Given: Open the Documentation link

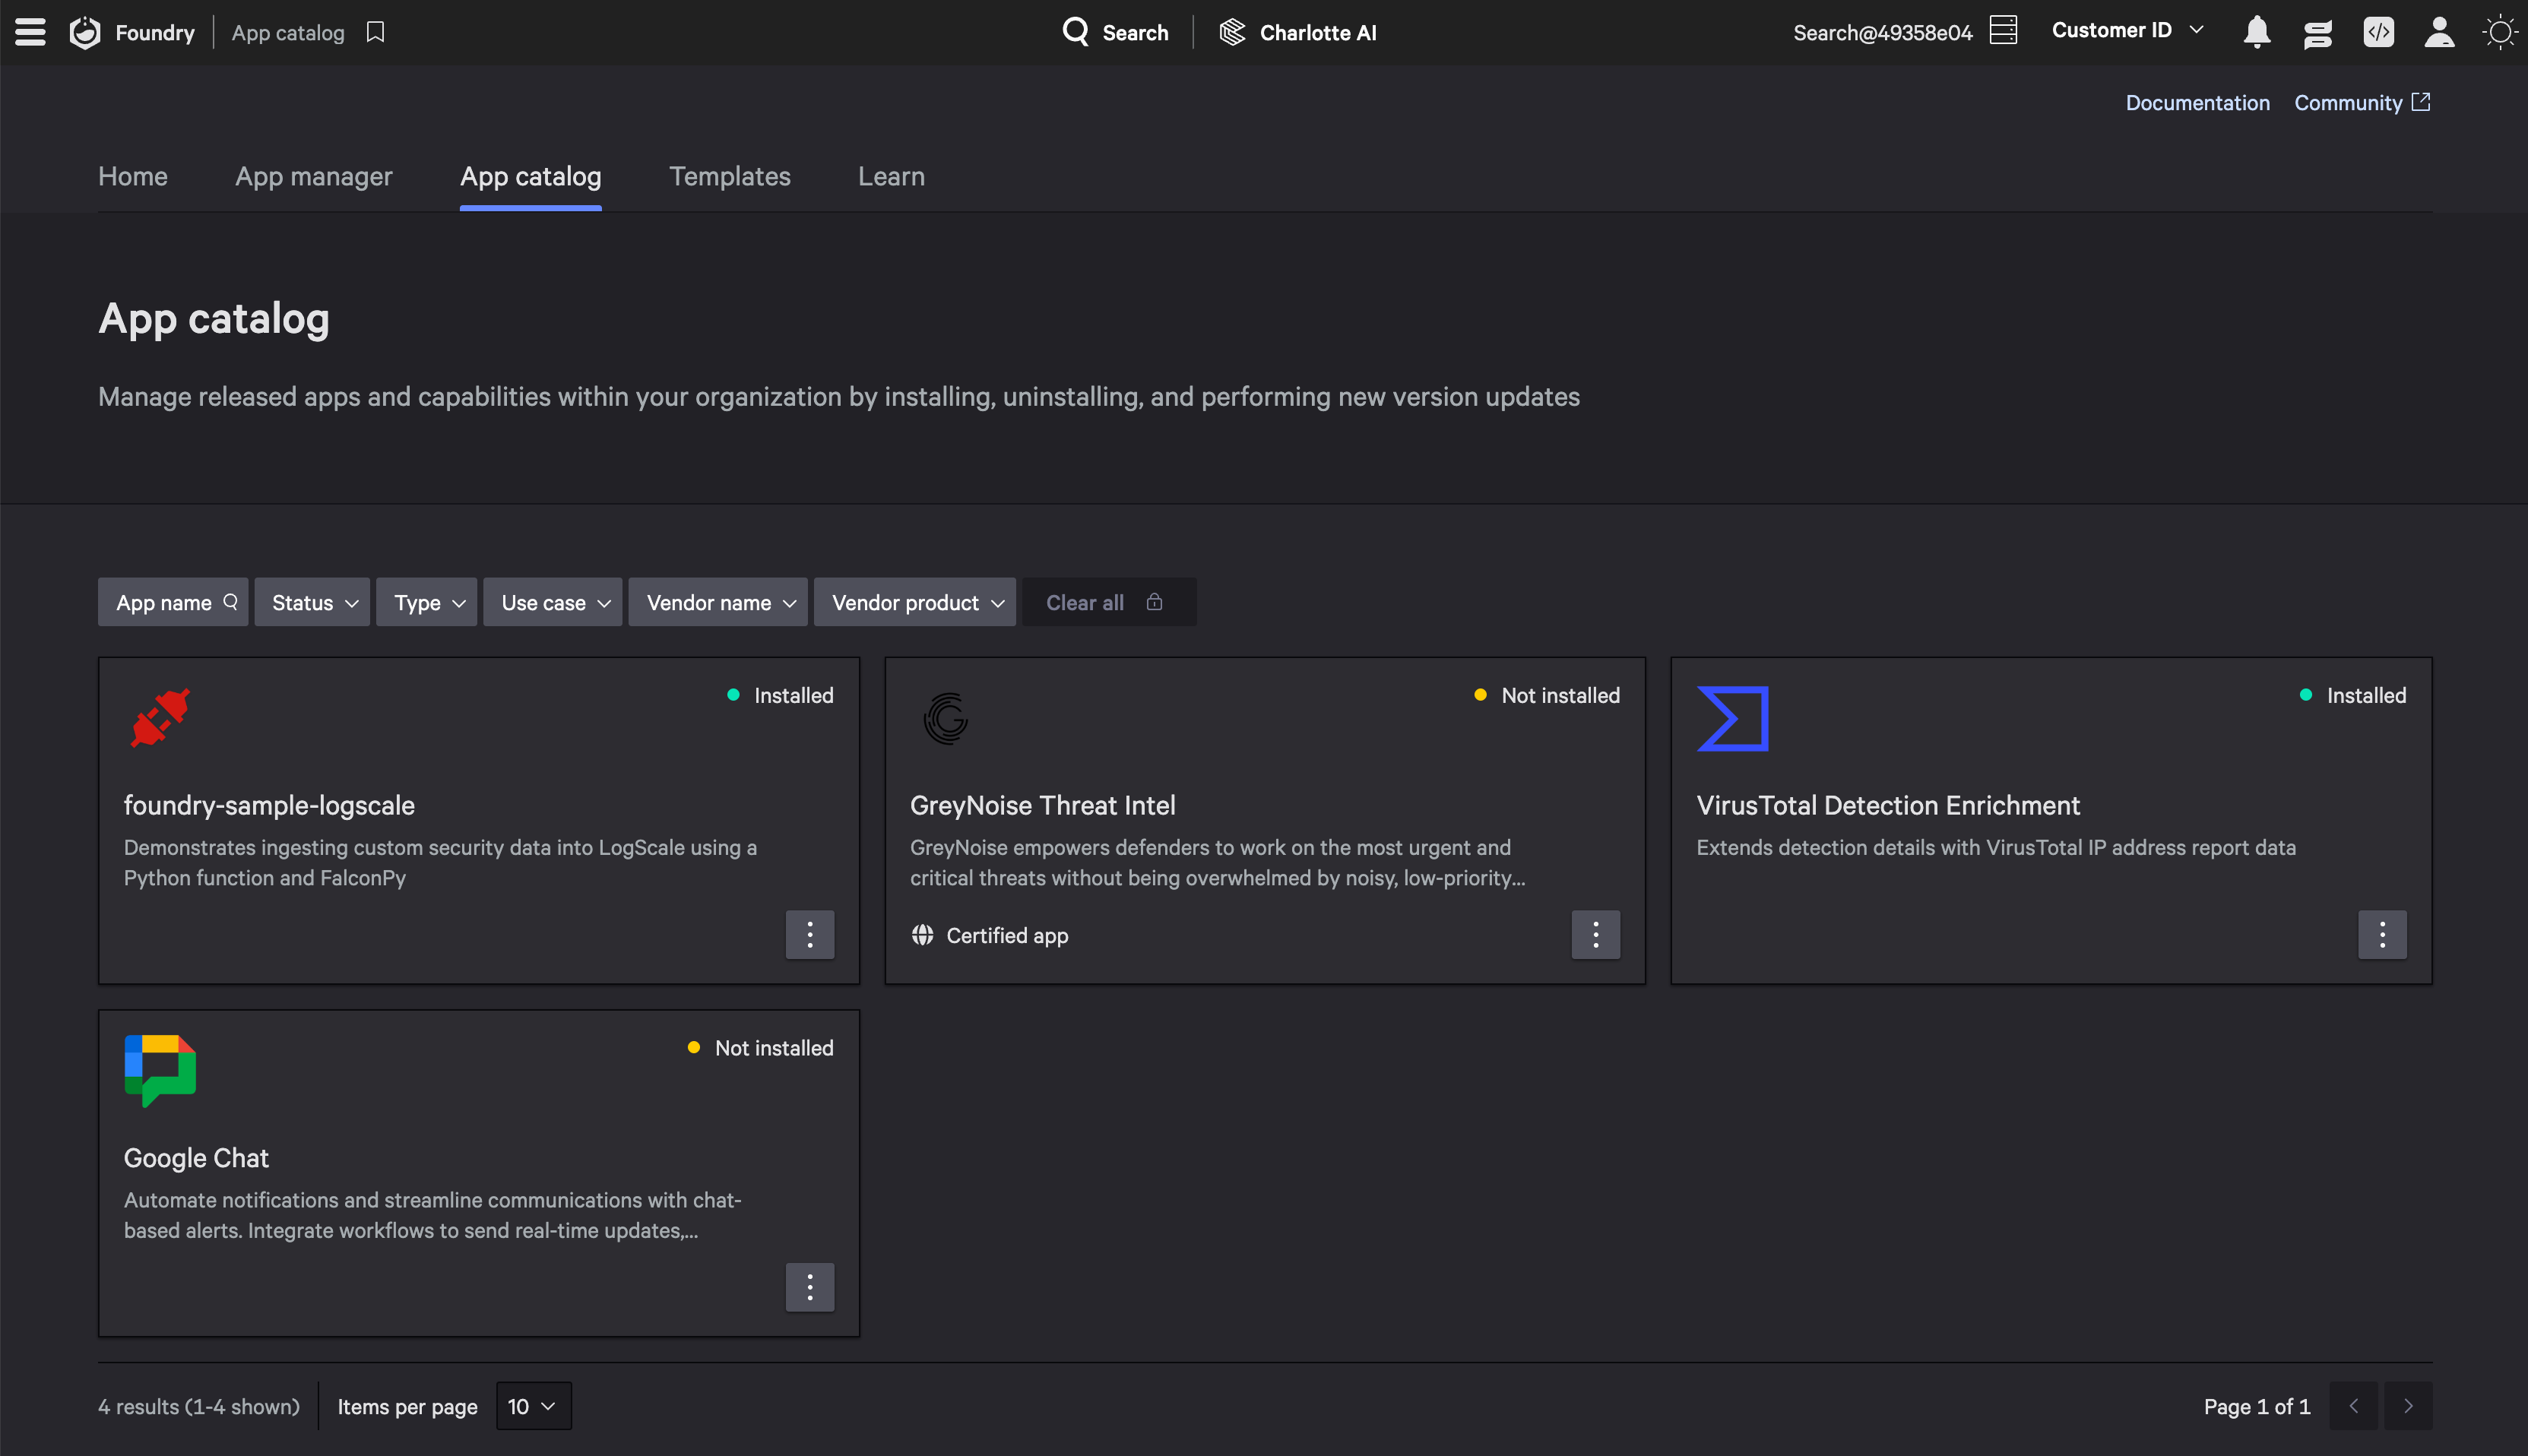Looking at the screenshot, I should (x=2197, y=102).
